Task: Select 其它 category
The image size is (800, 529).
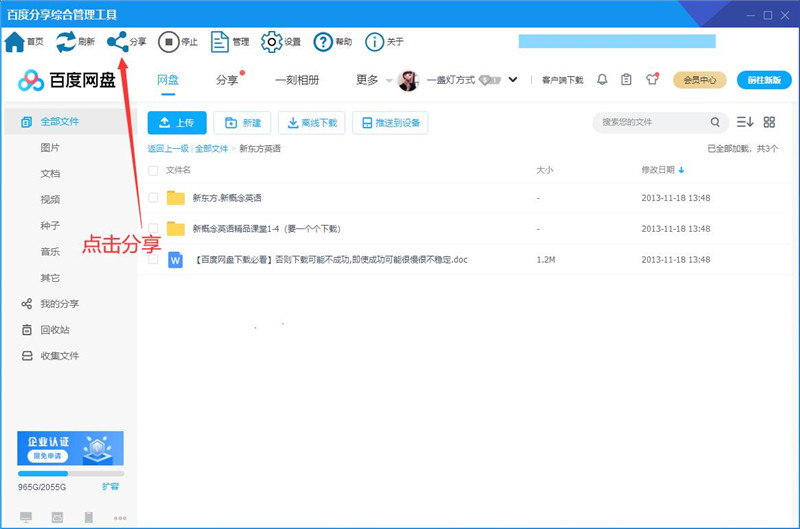Action: pyautogui.click(x=50, y=278)
